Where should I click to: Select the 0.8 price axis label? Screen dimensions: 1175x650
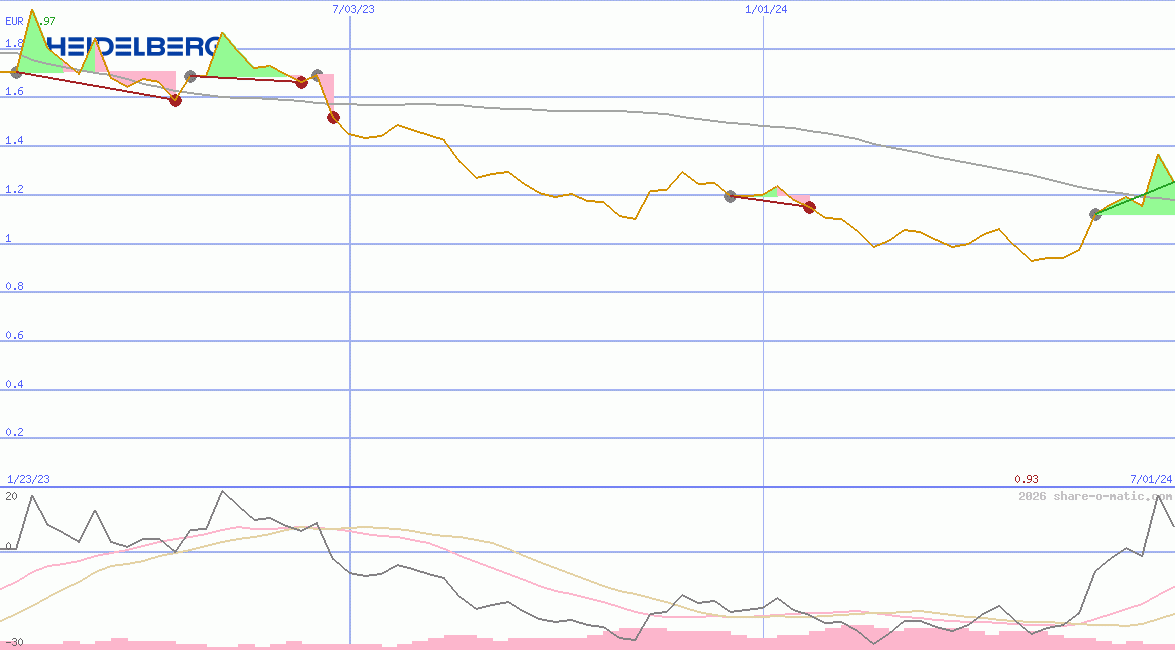point(14,287)
